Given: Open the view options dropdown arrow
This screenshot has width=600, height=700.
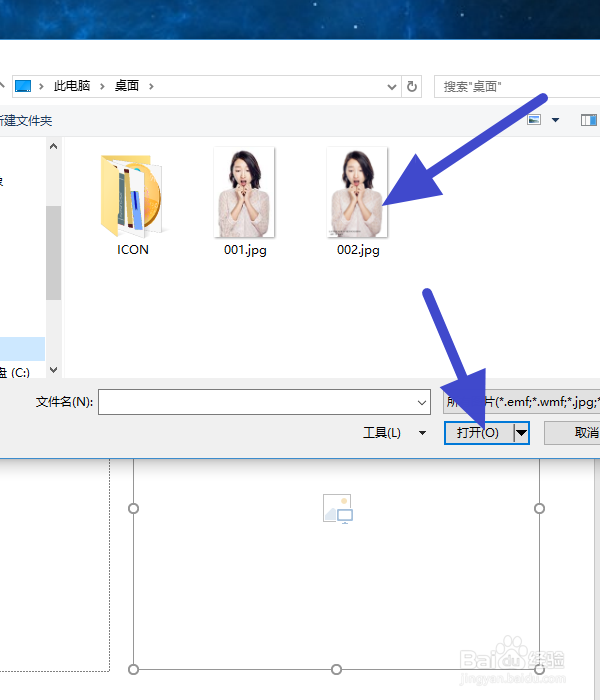Looking at the screenshot, I should pyautogui.click(x=555, y=120).
